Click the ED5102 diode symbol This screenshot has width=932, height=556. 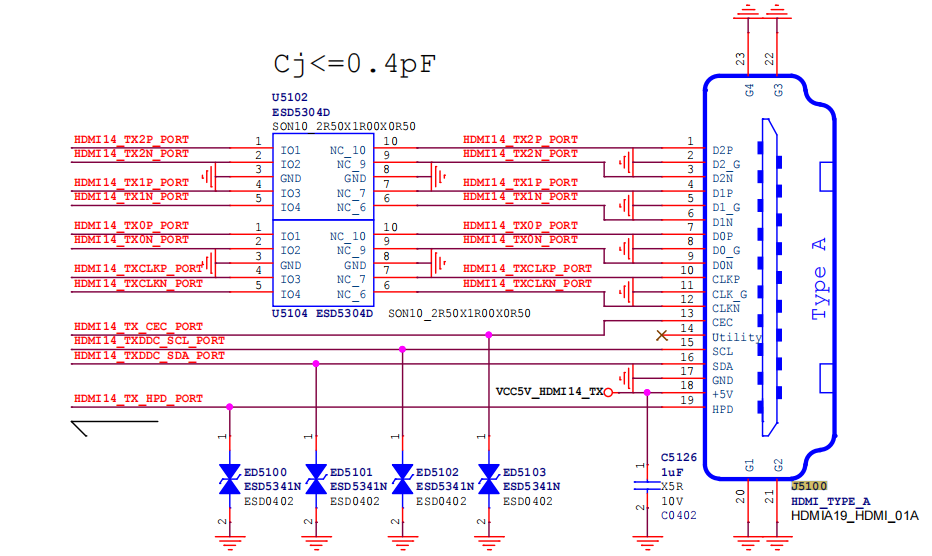click(402, 479)
